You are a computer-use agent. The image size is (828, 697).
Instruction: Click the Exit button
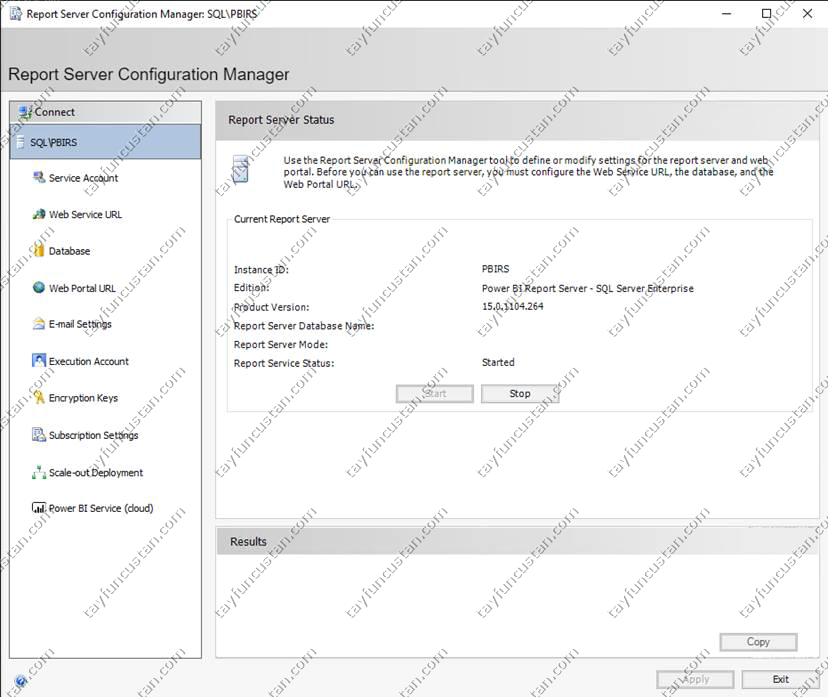click(780, 680)
